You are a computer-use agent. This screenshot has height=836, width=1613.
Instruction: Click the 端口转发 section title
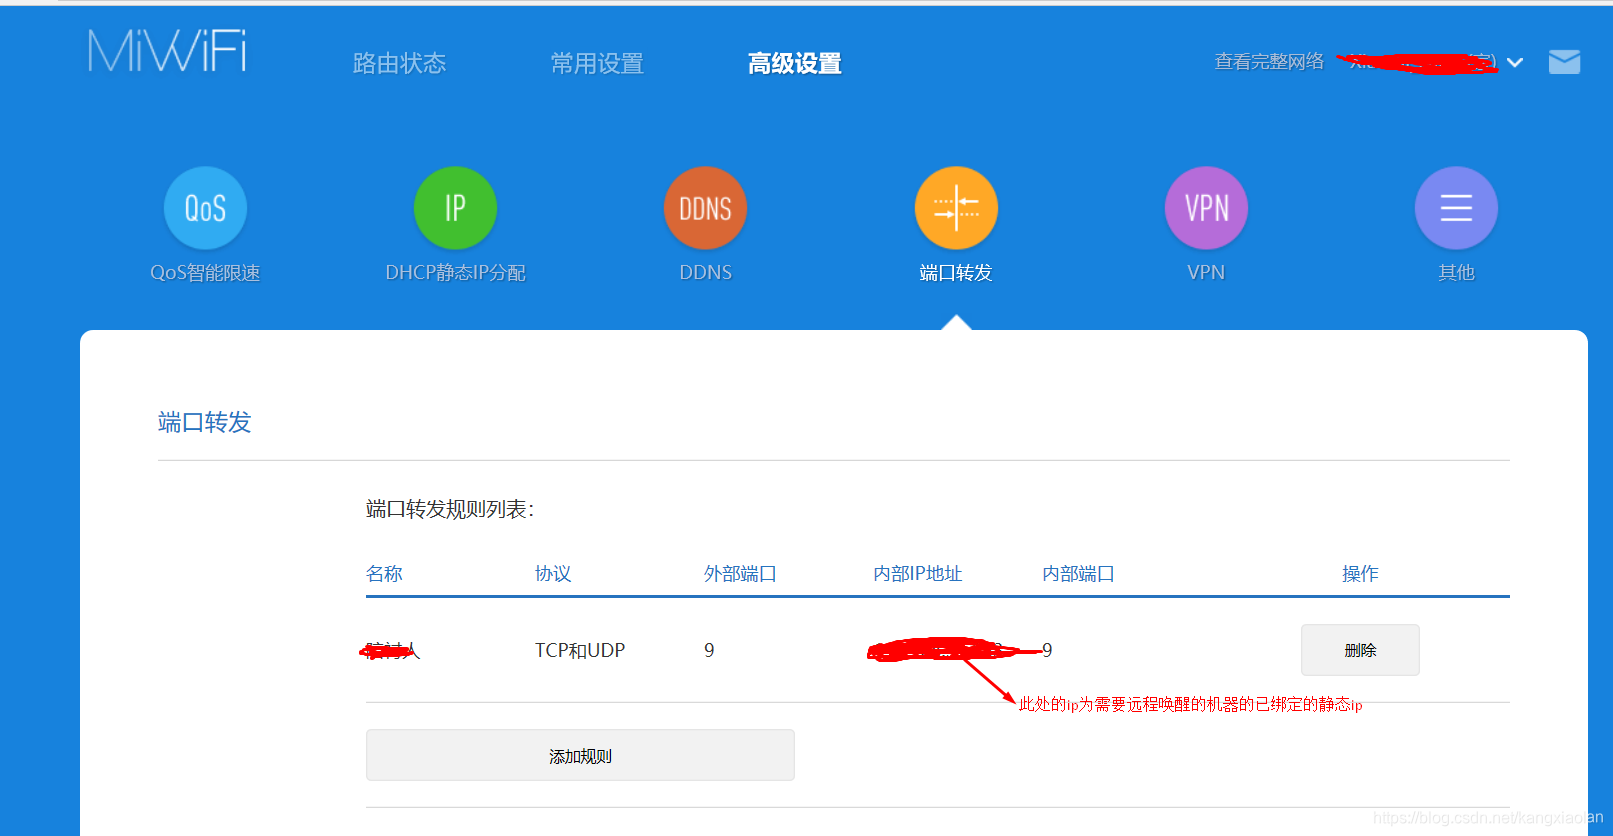coord(204,422)
